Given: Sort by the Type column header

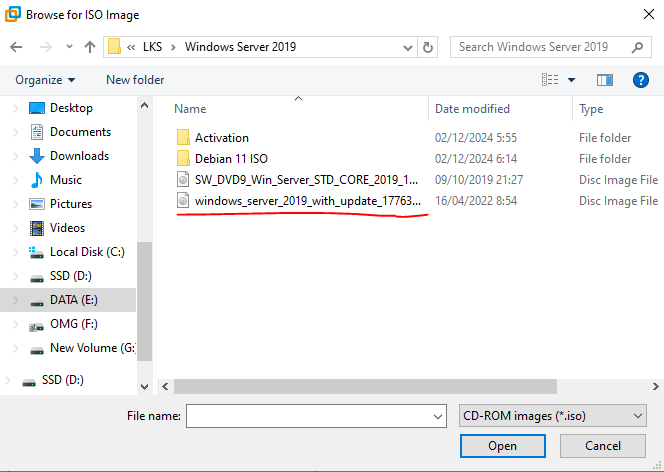Looking at the screenshot, I should [x=591, y=109].
